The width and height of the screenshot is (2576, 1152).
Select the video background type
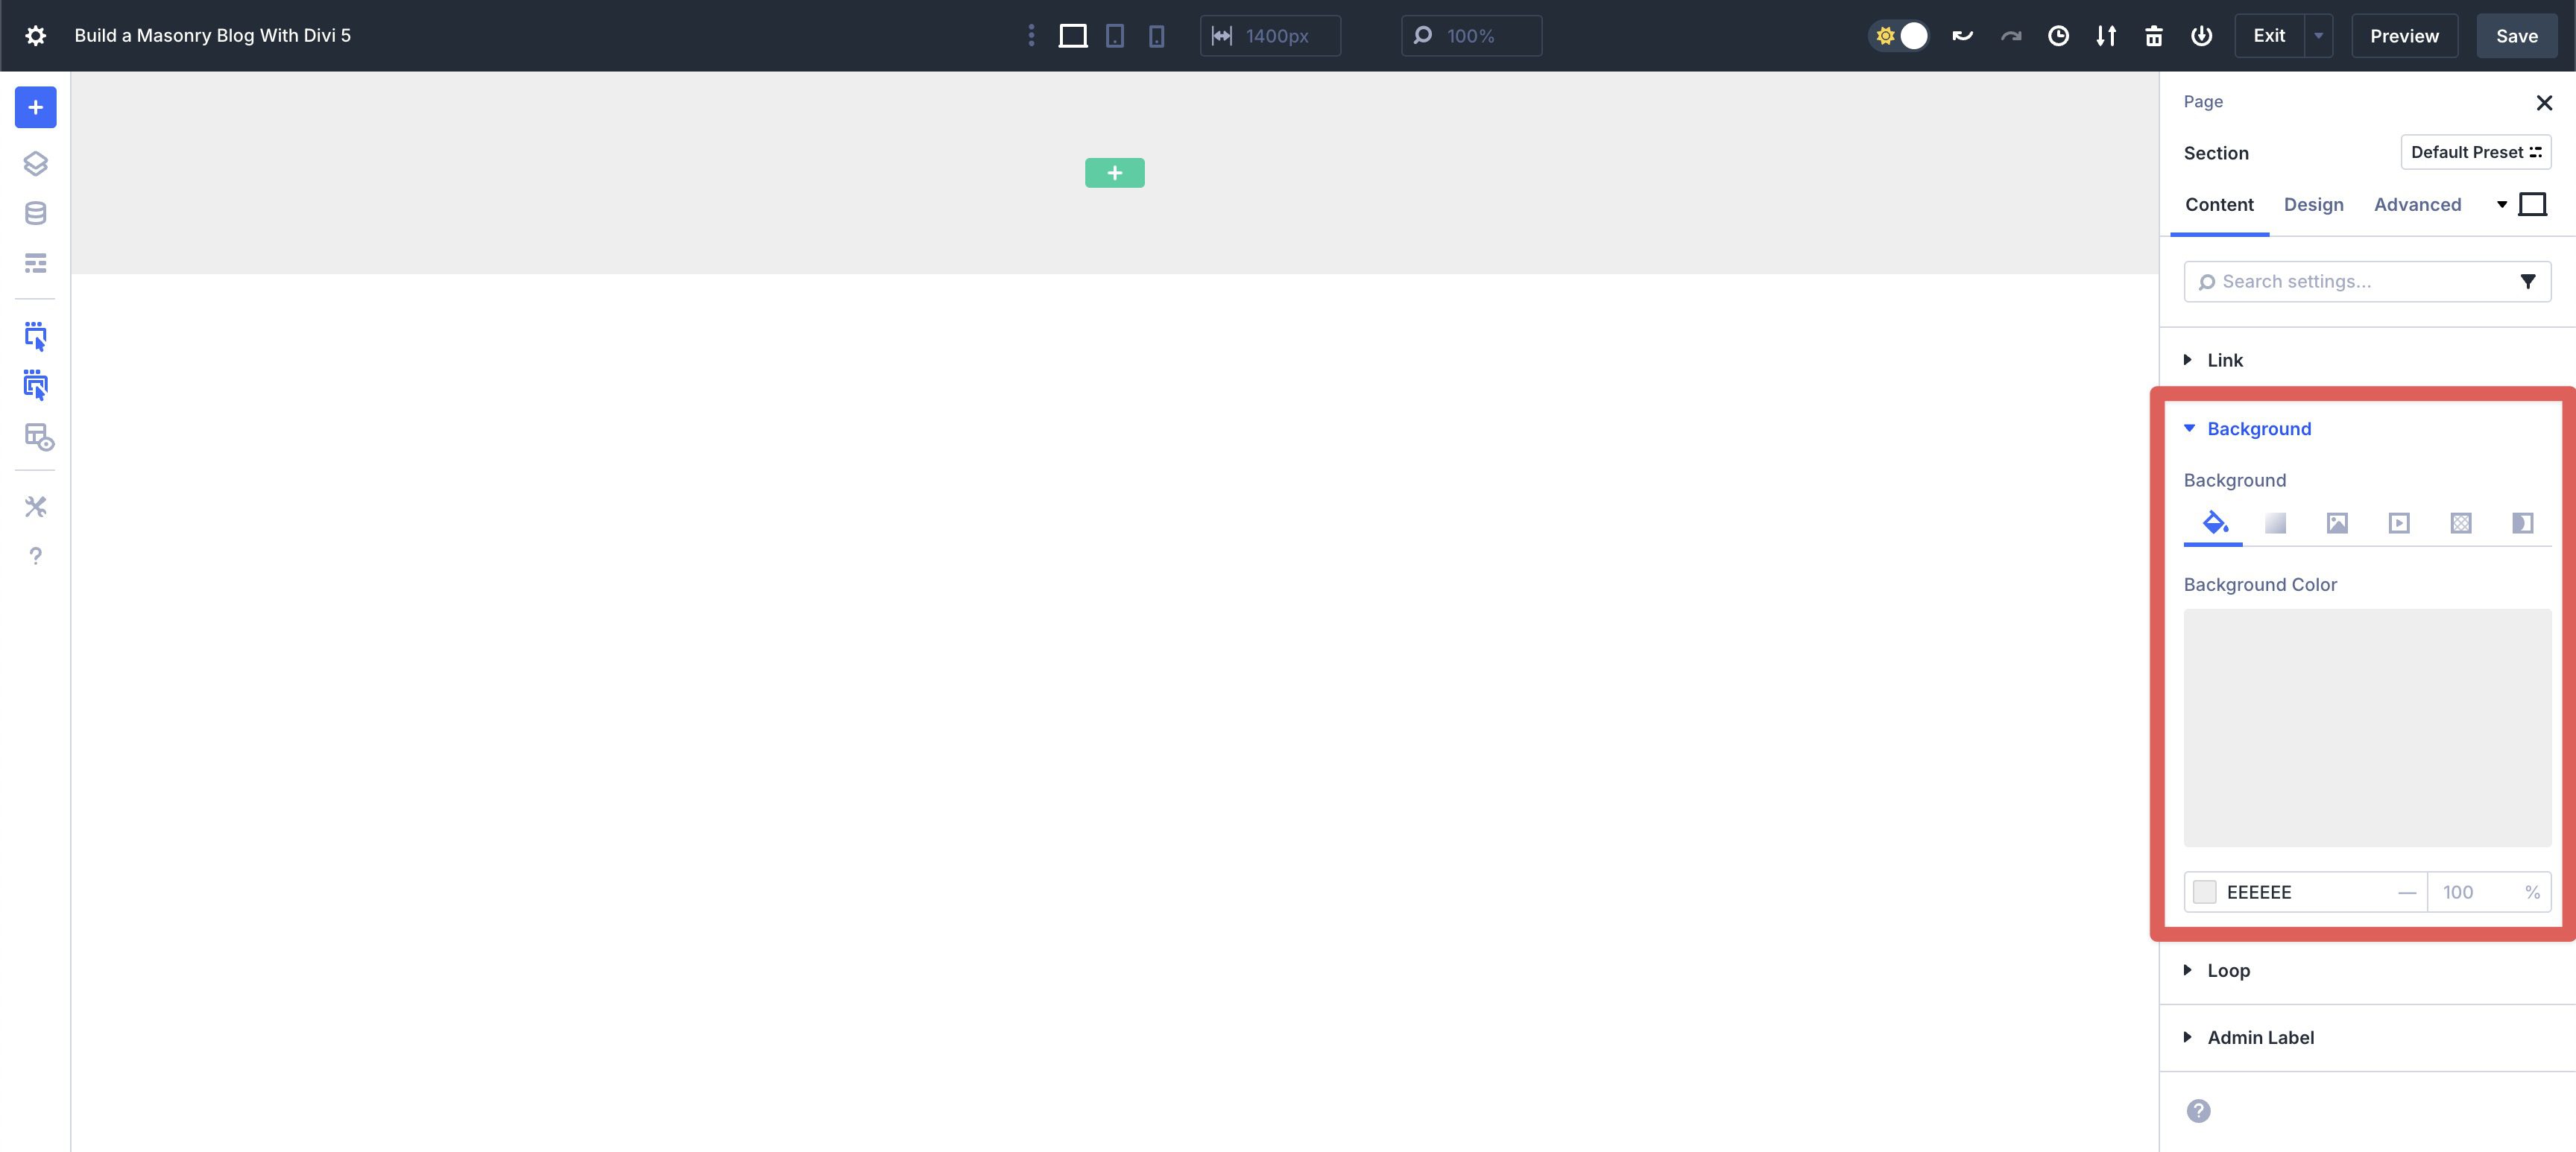2399,523
